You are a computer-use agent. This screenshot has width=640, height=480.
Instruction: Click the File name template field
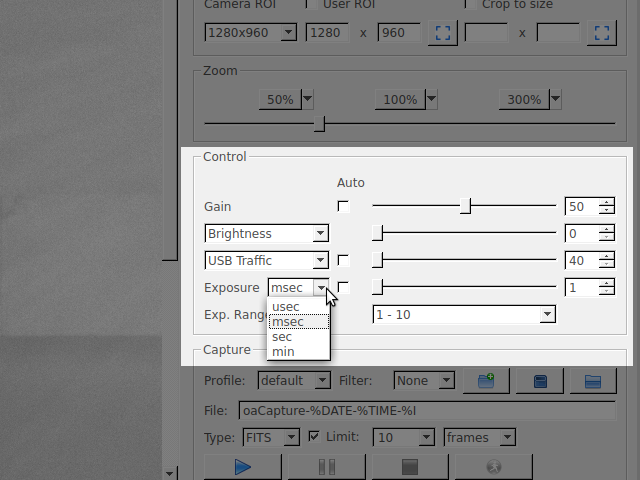(x=427, y=411)
